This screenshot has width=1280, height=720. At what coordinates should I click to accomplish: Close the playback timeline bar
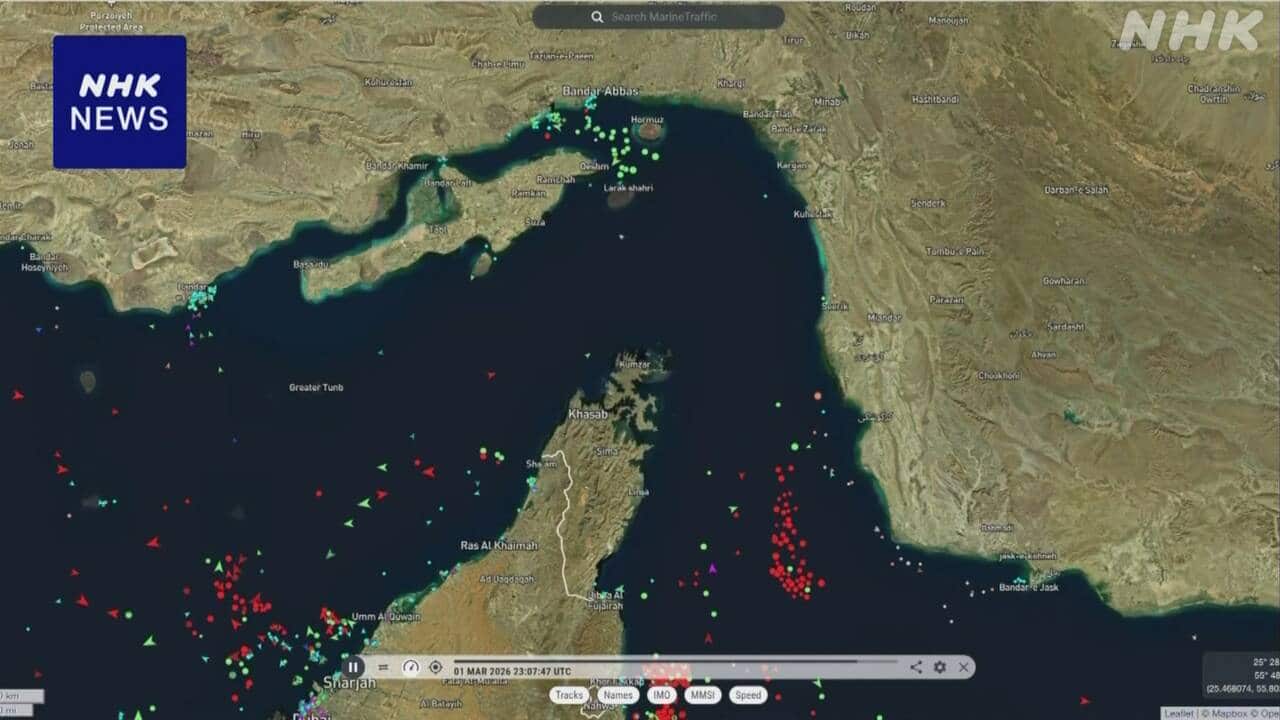963,667
